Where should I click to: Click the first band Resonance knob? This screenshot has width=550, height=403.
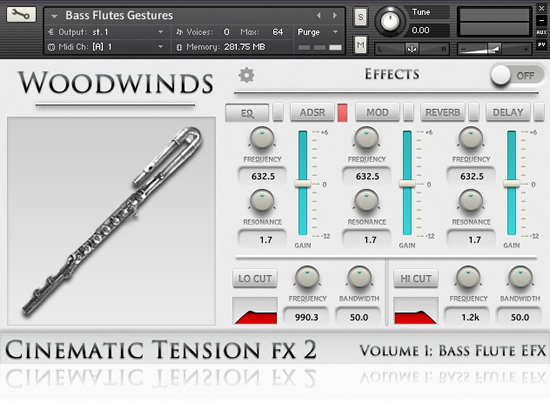point(262,200)
